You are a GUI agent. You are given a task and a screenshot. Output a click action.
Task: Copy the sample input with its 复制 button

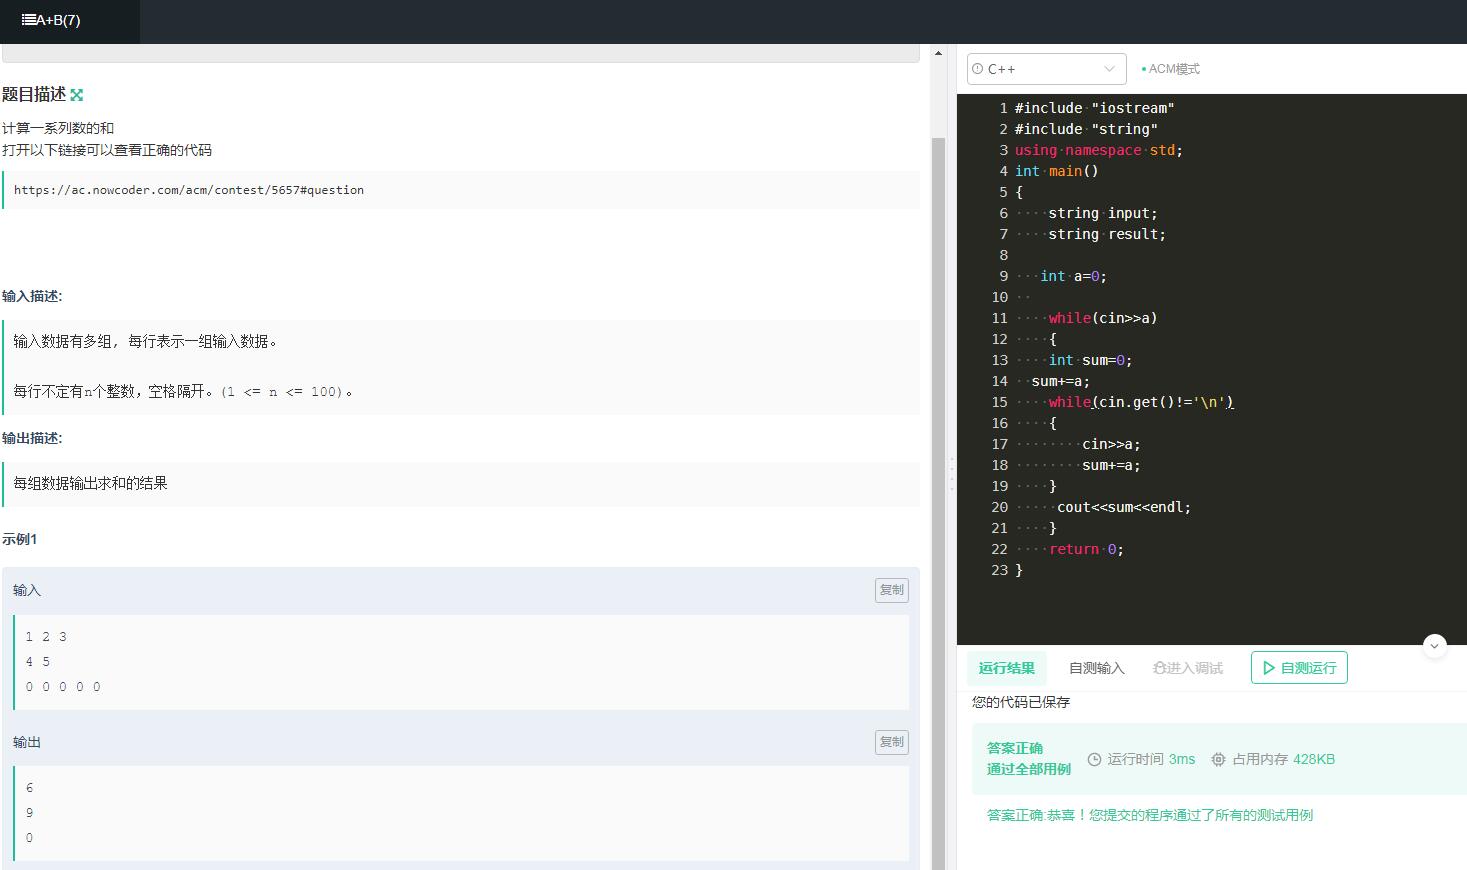click(892, 590)
